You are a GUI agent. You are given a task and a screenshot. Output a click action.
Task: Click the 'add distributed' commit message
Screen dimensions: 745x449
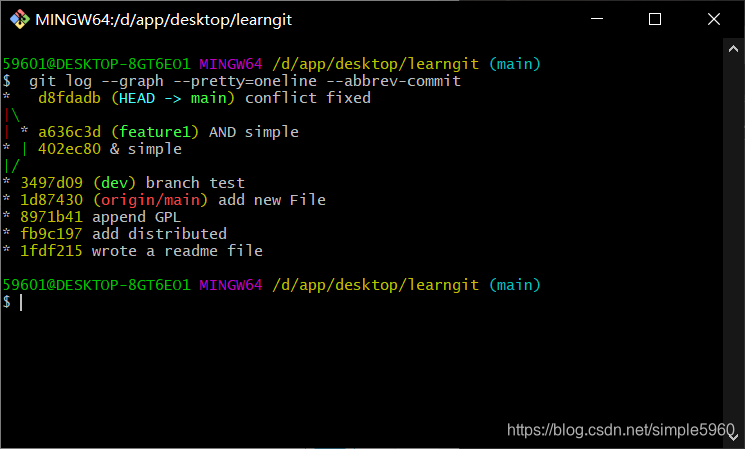tap(159, 234)
